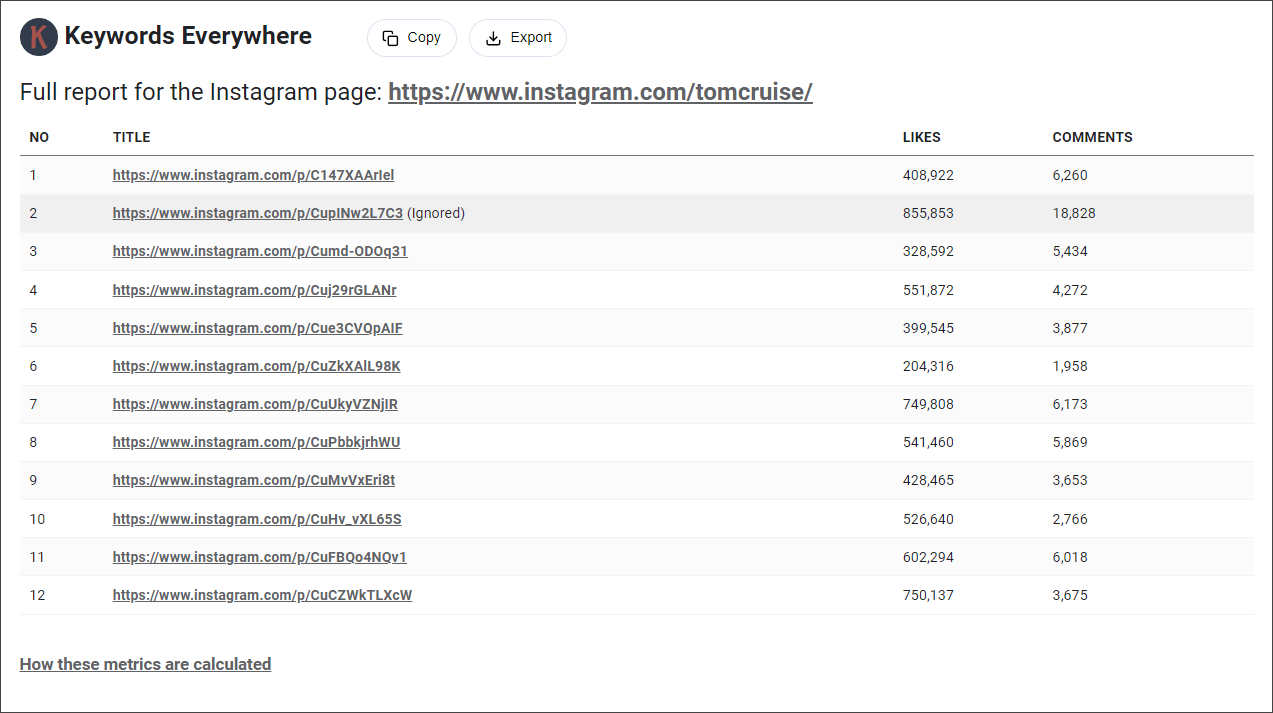Select the comments value 1,958
This screenshot has width=1273, height=713.
[1070, 366]
